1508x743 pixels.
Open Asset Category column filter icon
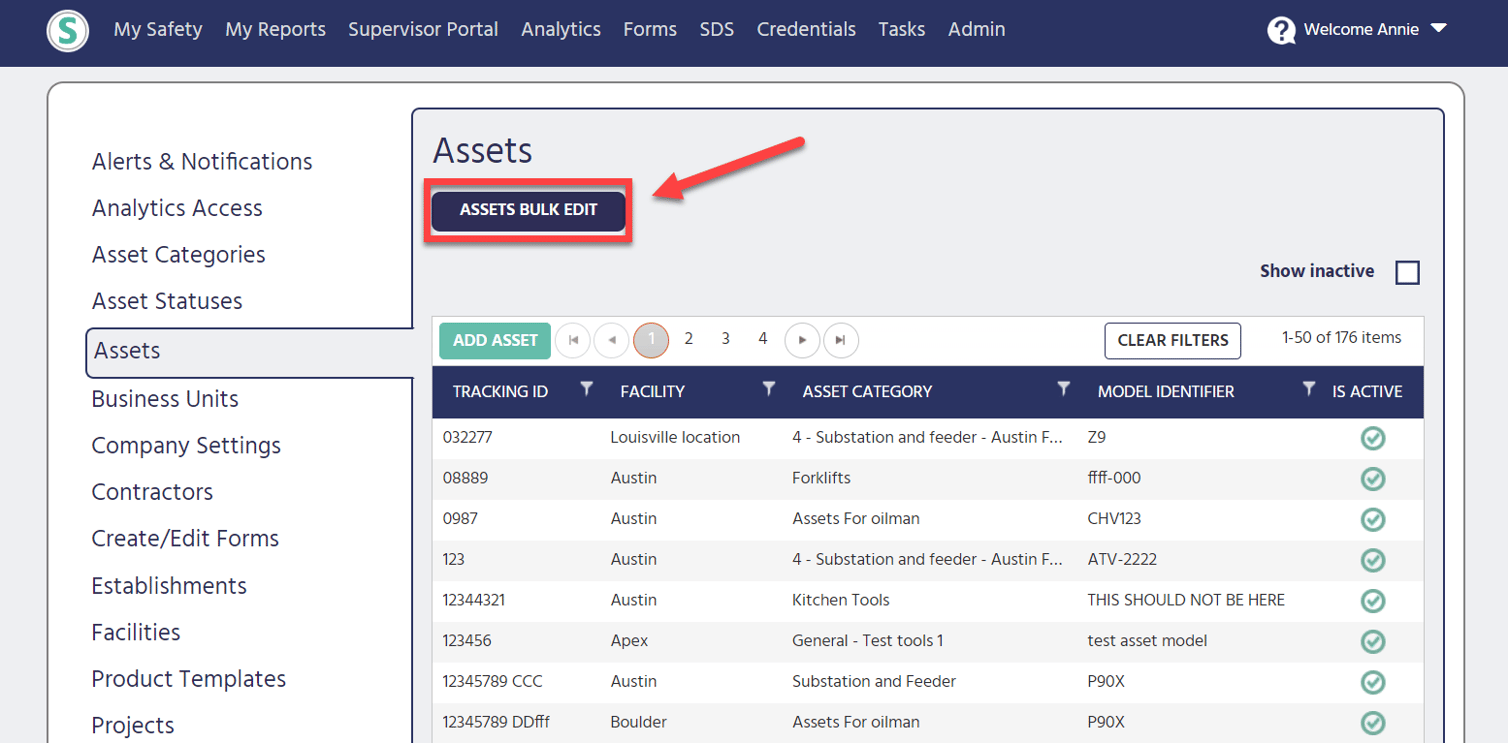coord(1064,389)
